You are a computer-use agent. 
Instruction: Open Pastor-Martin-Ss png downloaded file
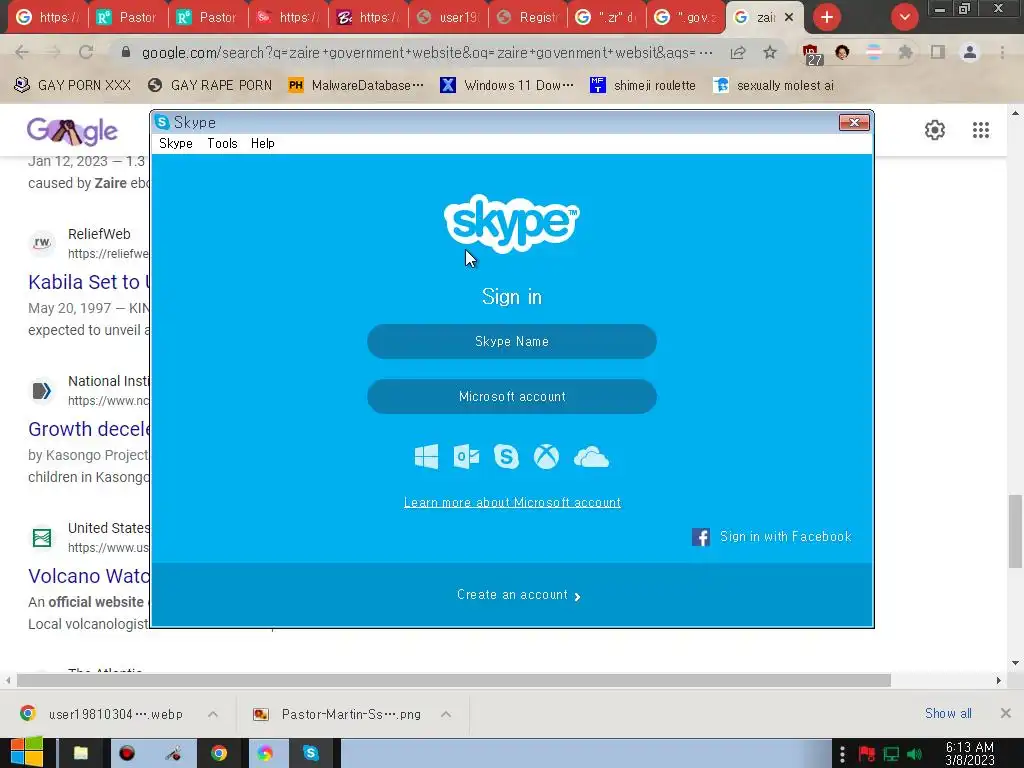tap(338, 714)
